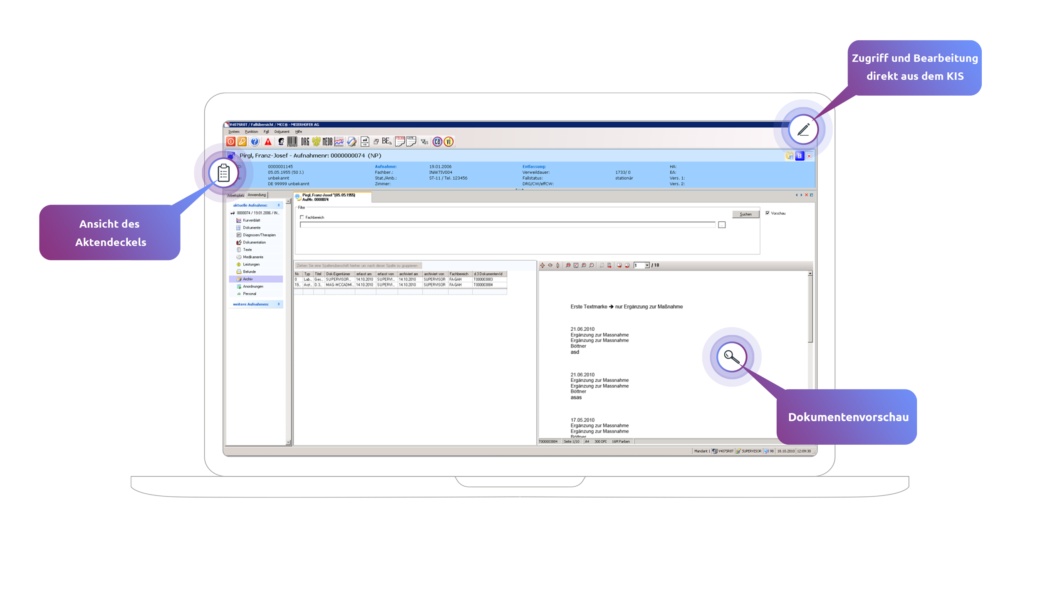Open Medikamente in the sidebar
This screenshot has width=1040, height=589.
point(253,257)
